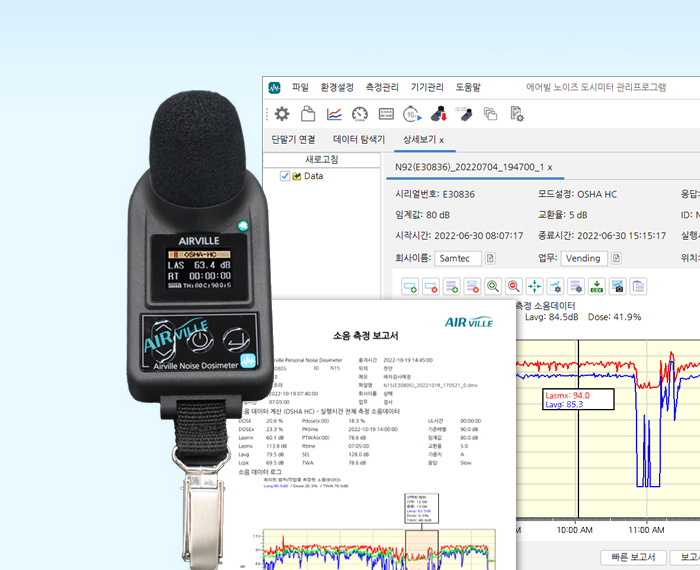Image resolution: width=700 pixels, height=570 pixels.
Task: Zoom out with the red magnifier icon
Action: click(x=514, y=287)
